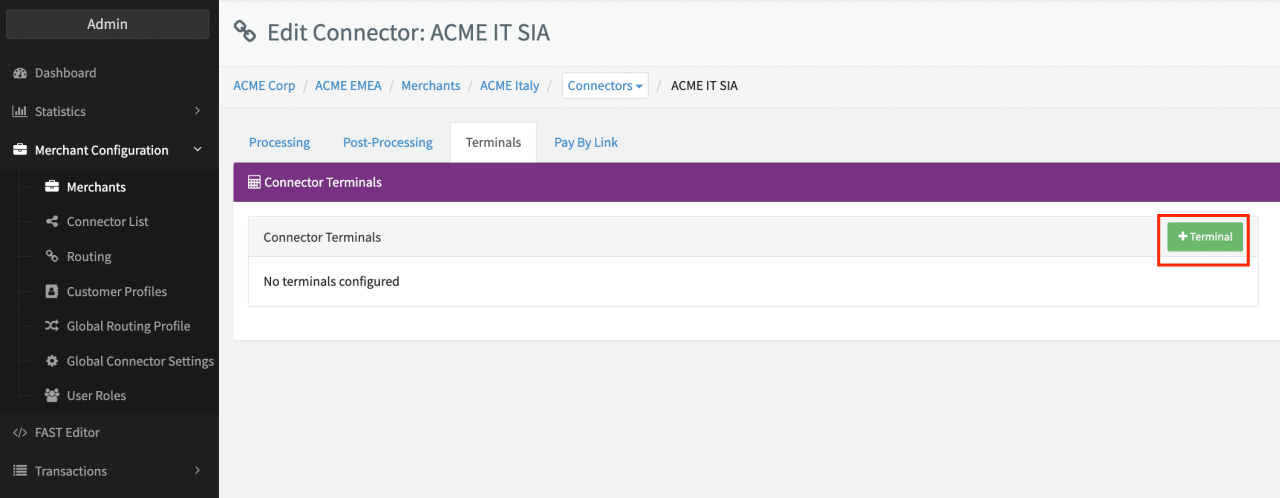Click the Merchants briefcase icon in sidebar
The height and width of the screenshot is (498, 1280).
tap(52, 187)
